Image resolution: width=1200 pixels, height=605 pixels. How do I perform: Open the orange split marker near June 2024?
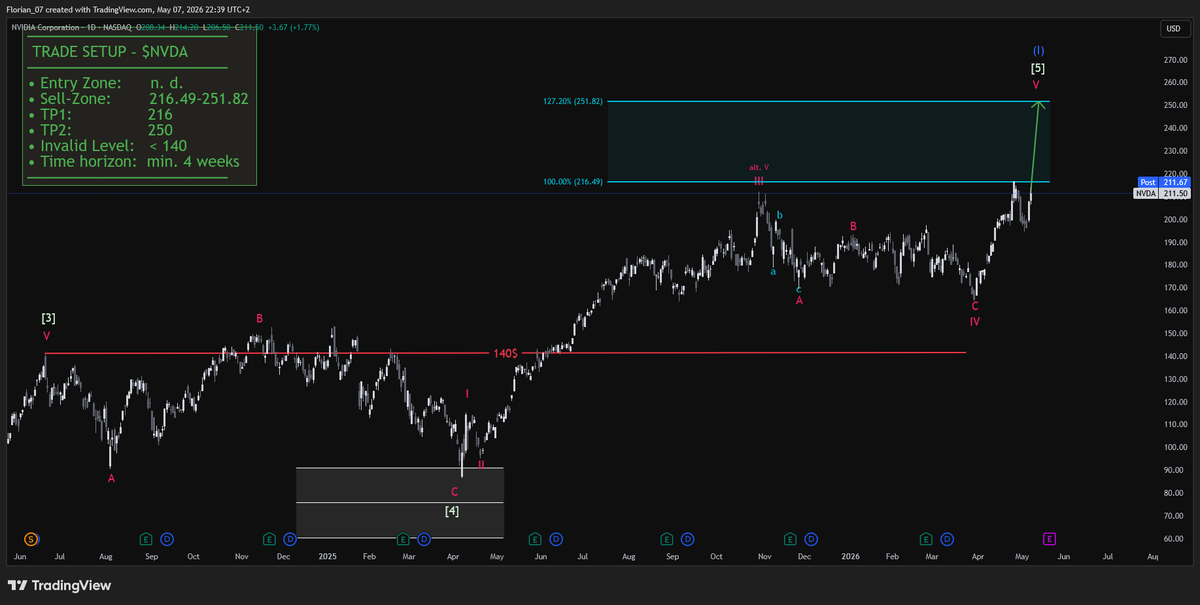[31, 538]
